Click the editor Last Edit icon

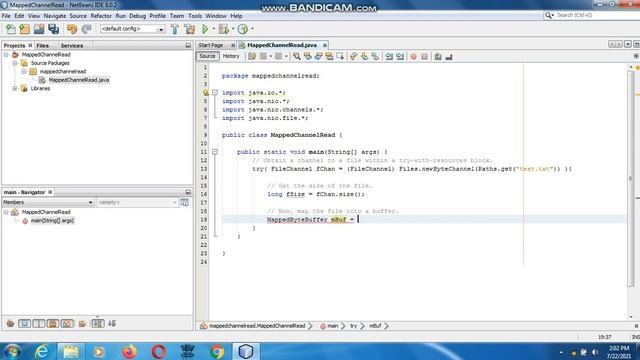coord(252,56)
